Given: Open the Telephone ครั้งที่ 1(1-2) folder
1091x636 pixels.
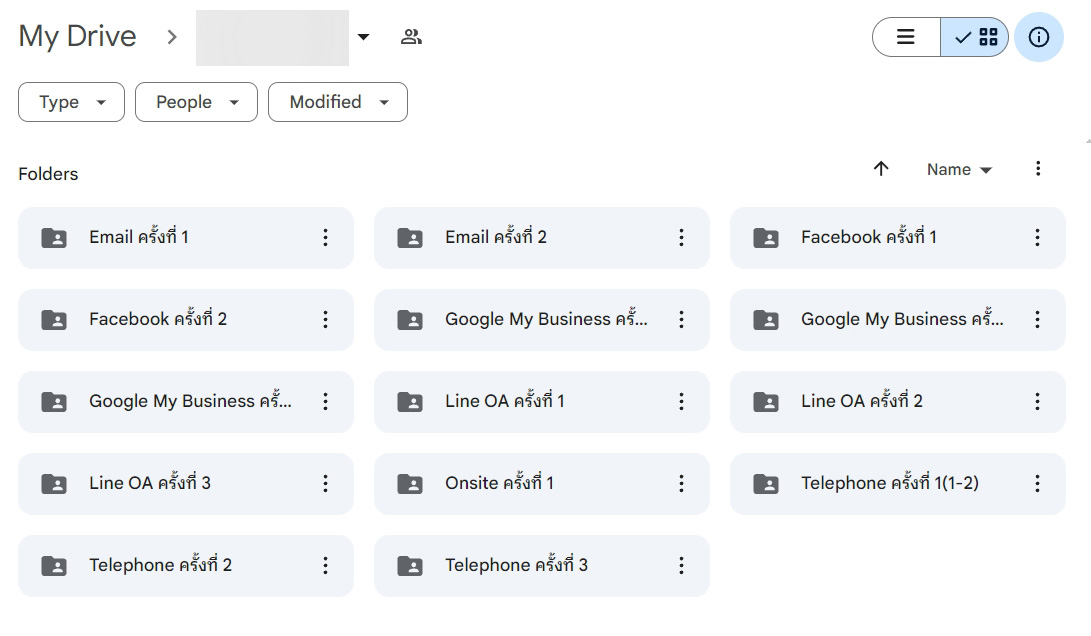Looking at the screenshot, I should click(x=889, y=483).
